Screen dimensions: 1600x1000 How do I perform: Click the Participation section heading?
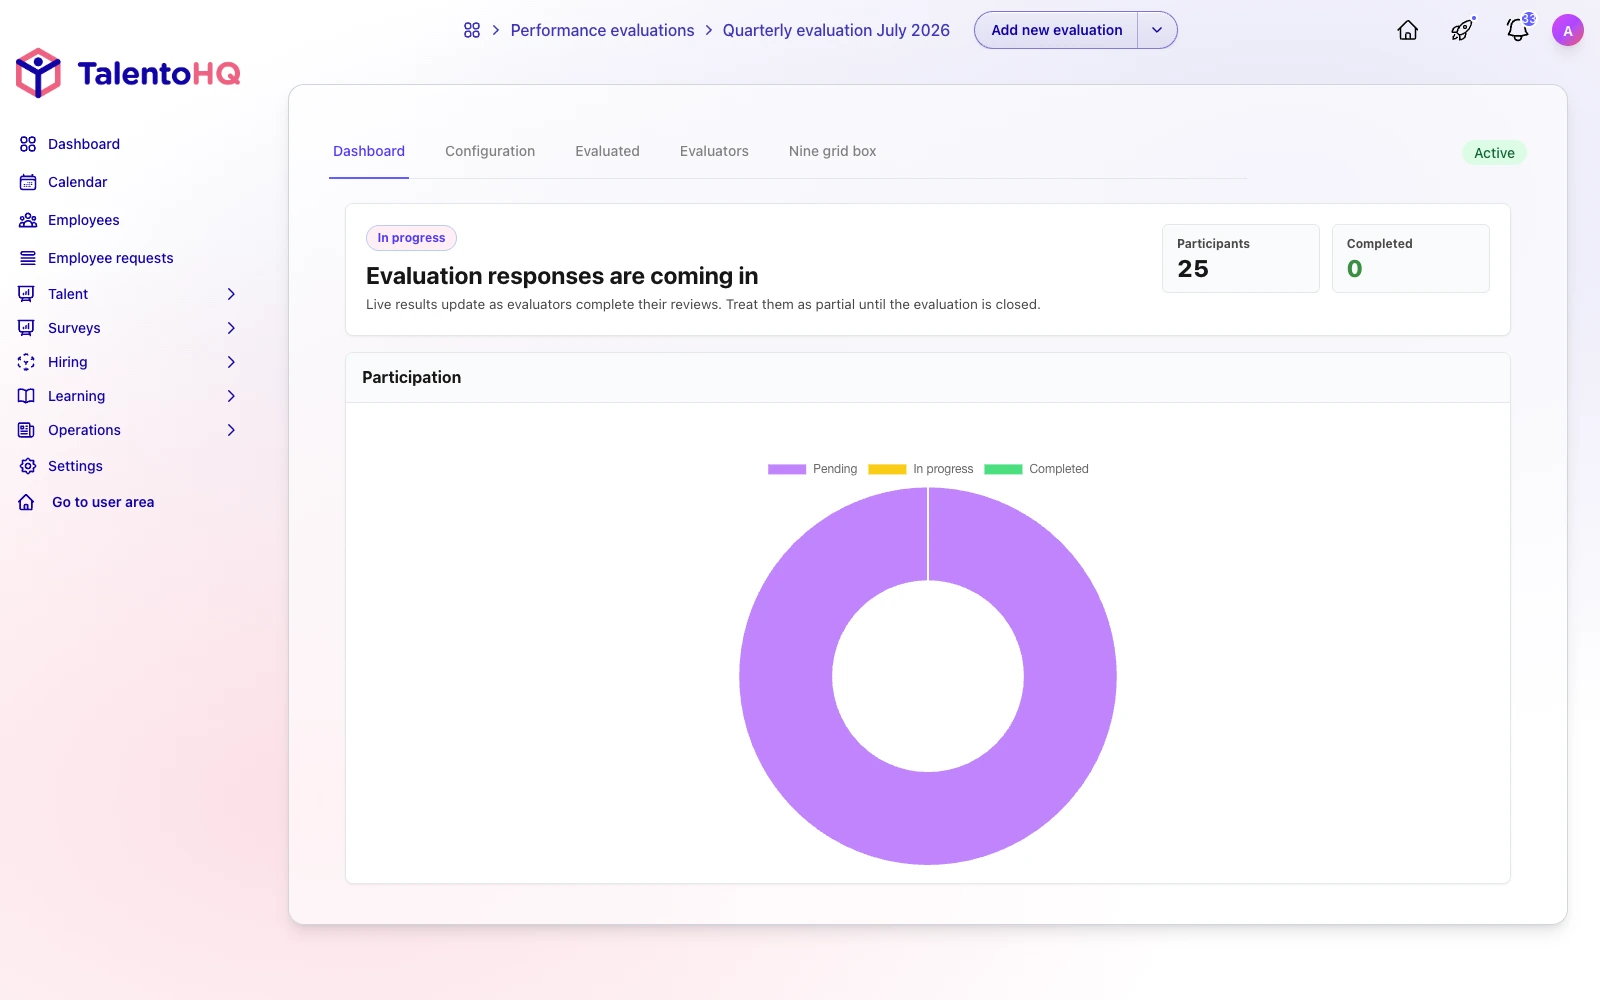coord(411,377)
